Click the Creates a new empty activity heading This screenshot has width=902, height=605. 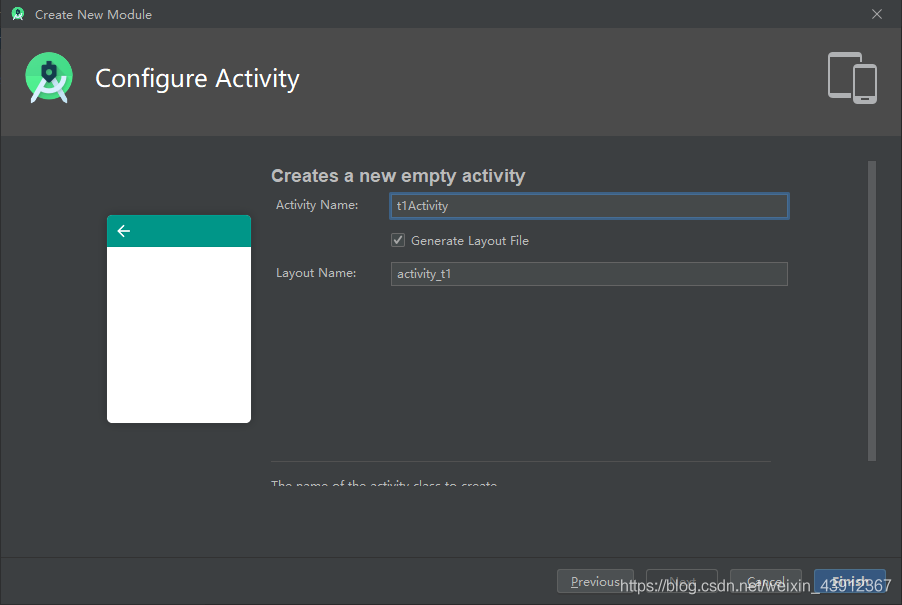click(x=398, y=176)
